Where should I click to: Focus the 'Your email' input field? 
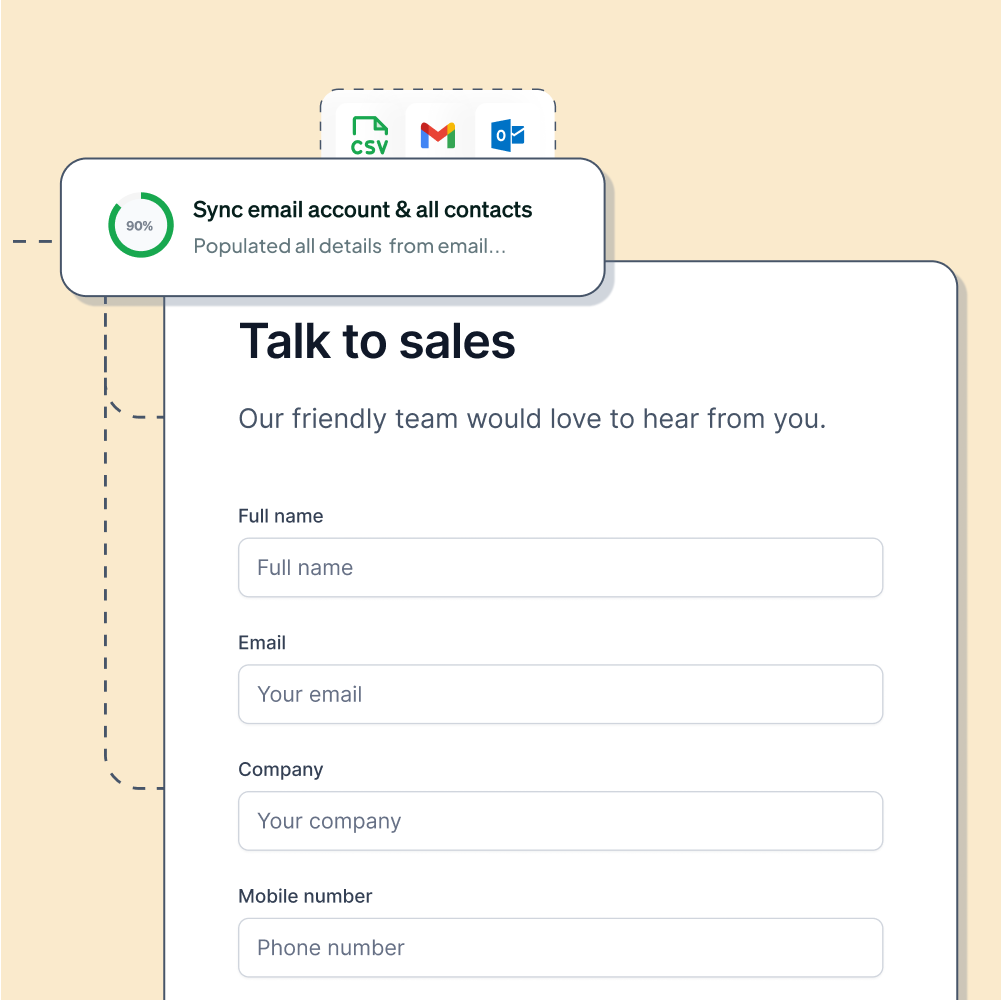tap(560, 694)
